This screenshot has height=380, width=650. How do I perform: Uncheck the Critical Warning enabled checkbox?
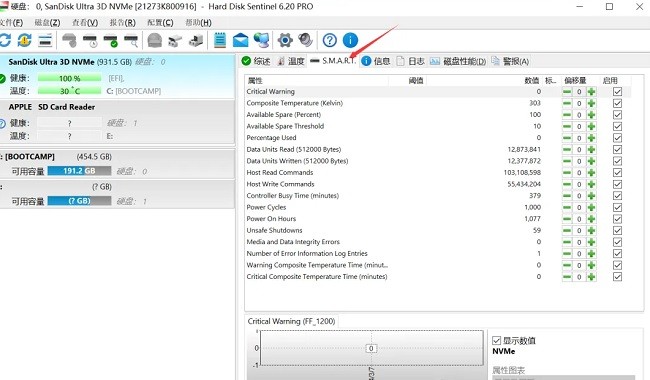click(617, 92)
